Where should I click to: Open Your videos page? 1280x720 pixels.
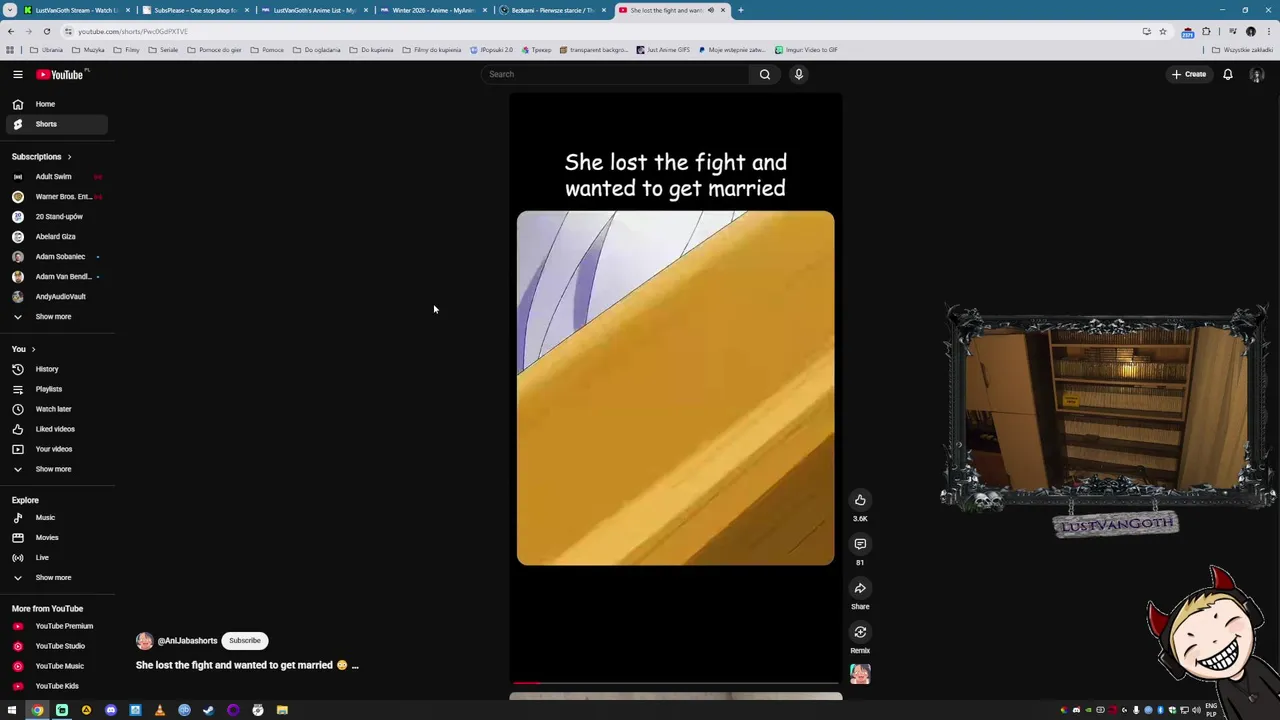pos(55,449)
